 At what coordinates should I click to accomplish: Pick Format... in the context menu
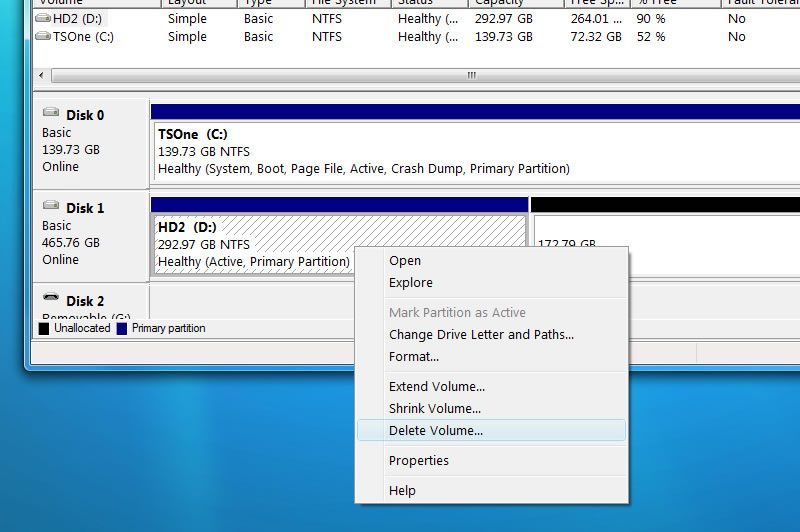[x=414, y=357]
